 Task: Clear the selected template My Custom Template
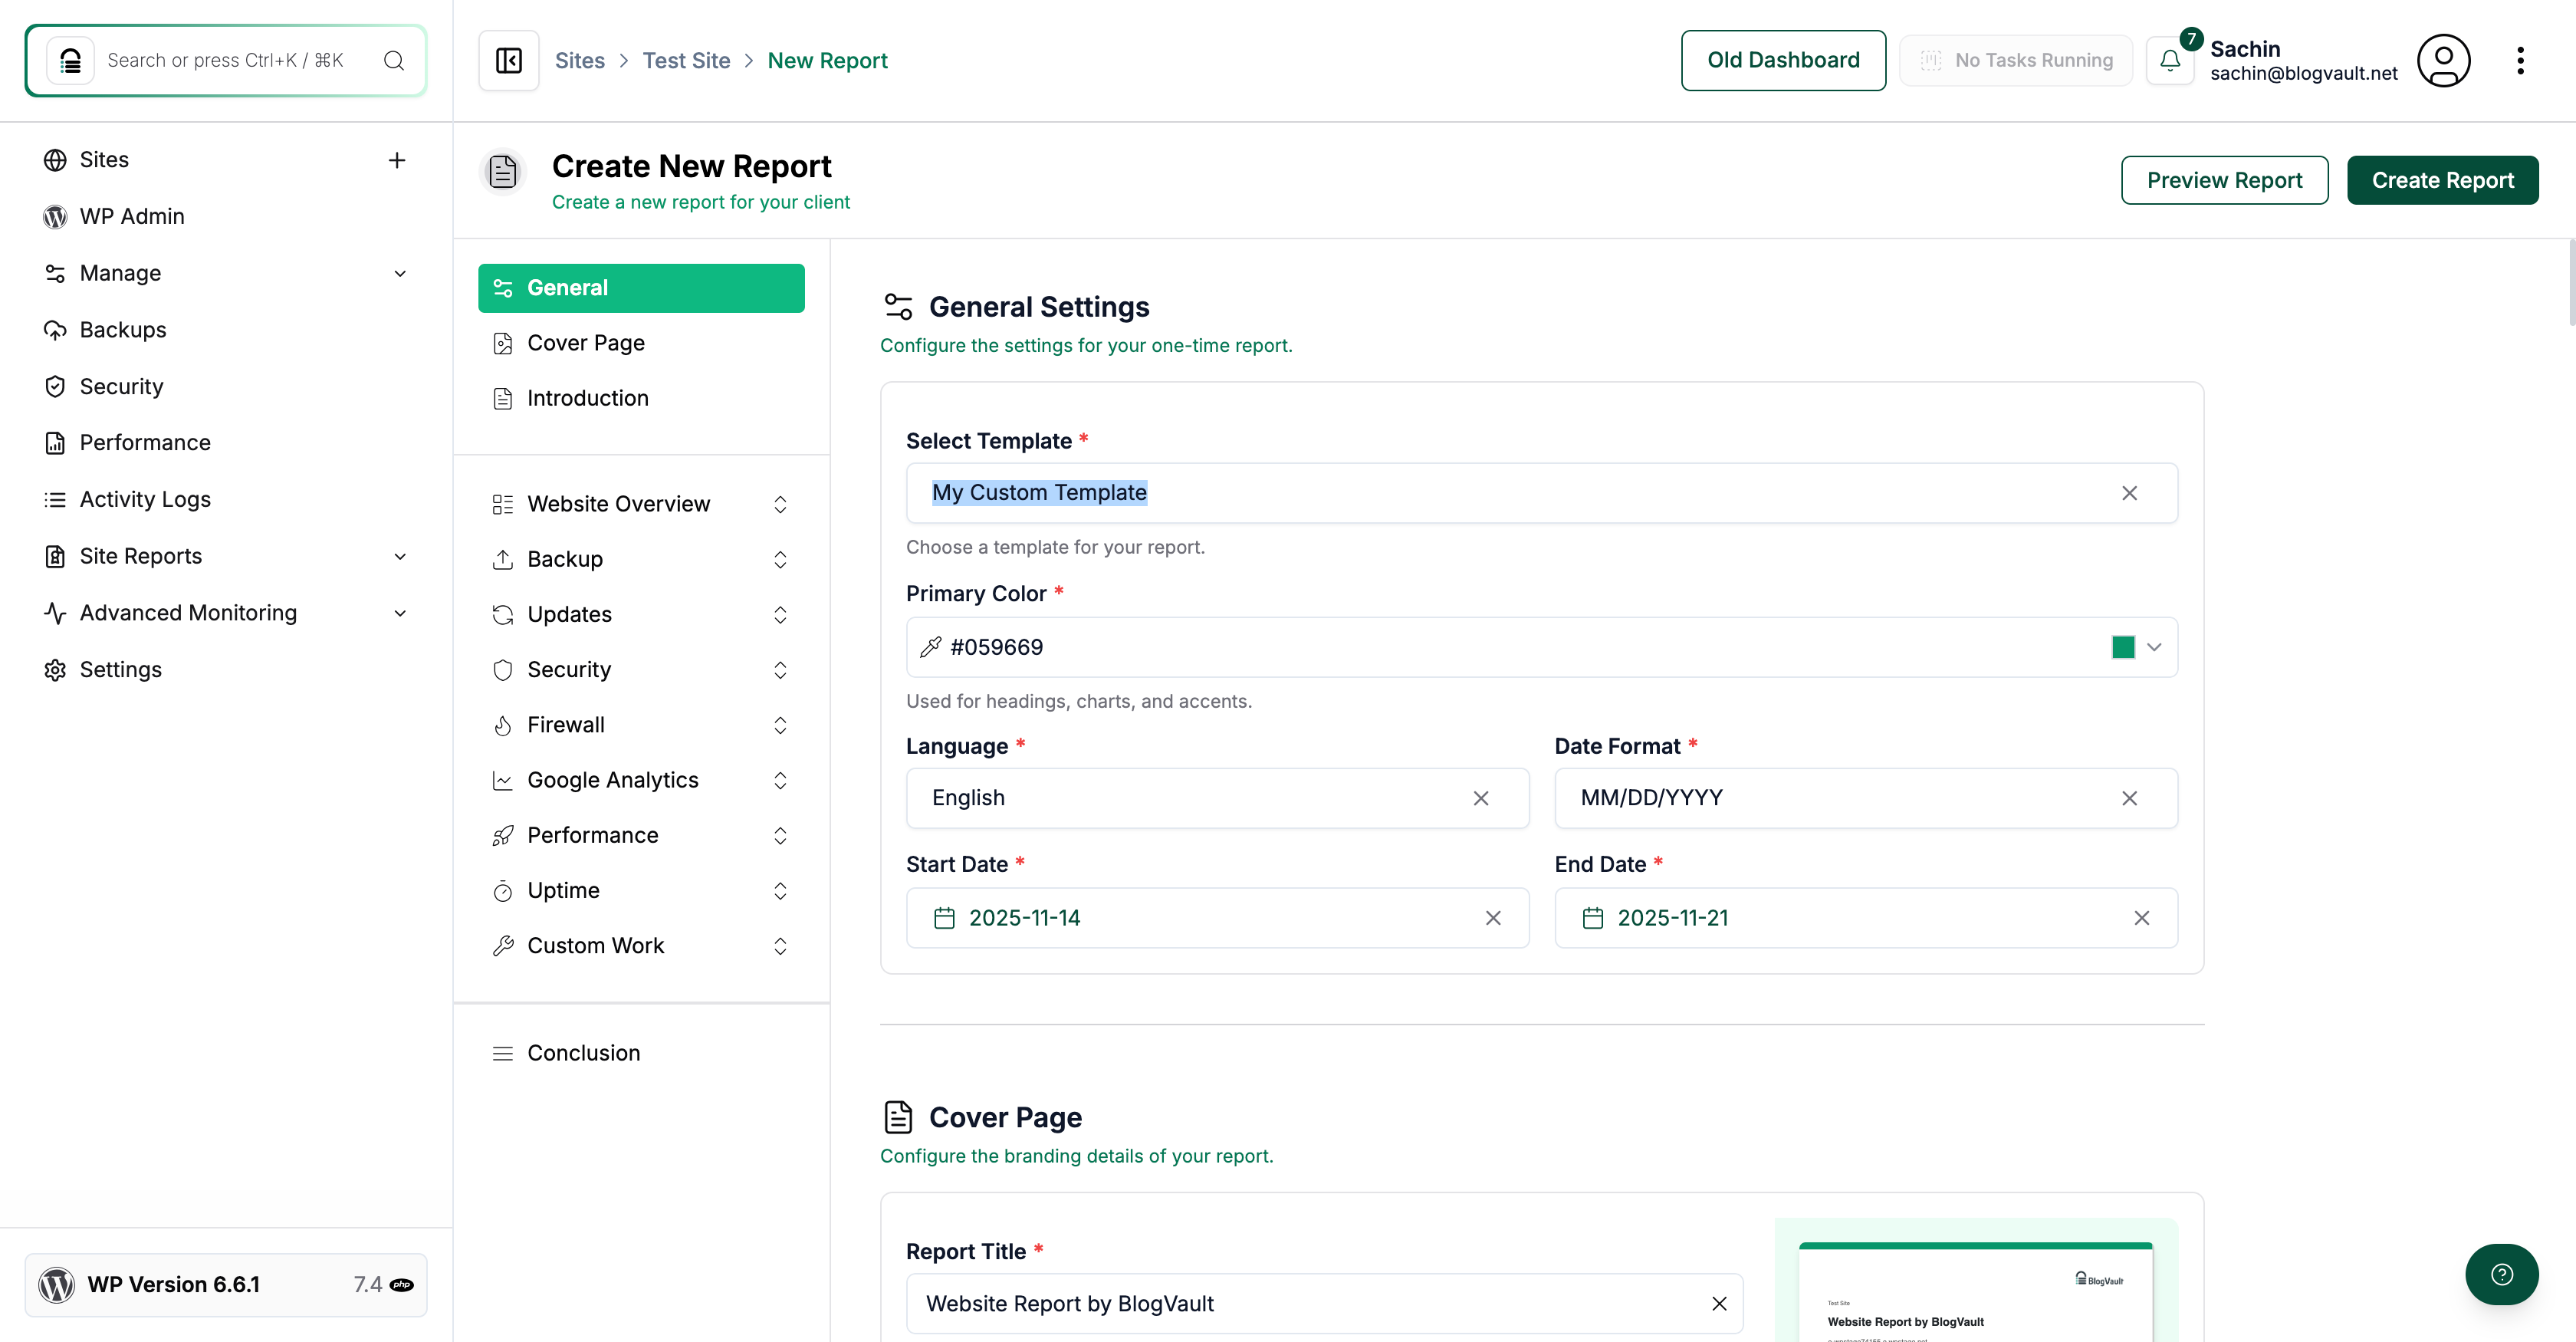[2129, 492]
